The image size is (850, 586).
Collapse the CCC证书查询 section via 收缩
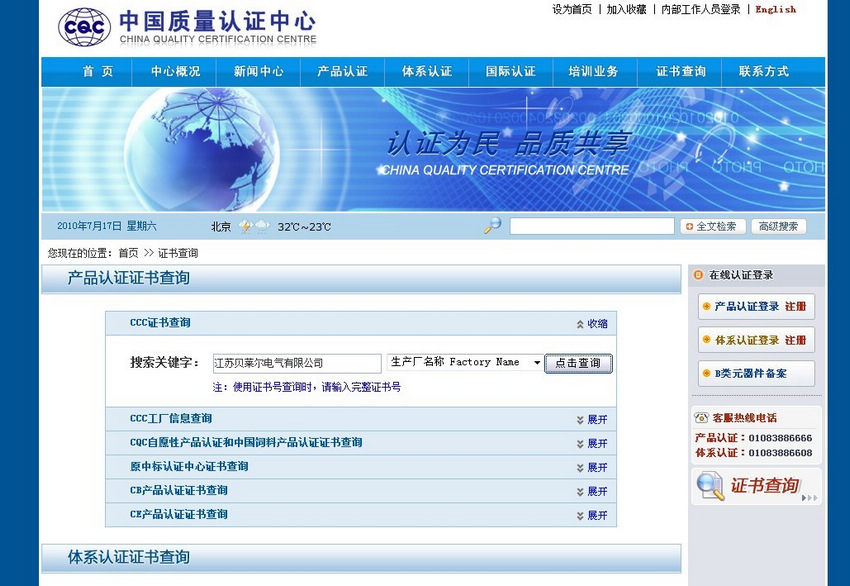[592, 324]
